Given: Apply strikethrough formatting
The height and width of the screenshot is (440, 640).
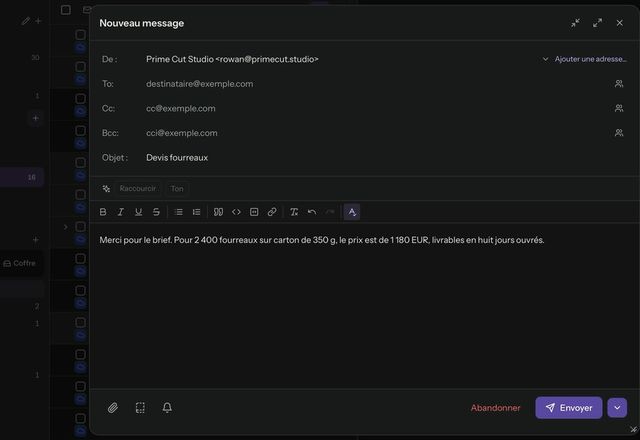Looking at the screenshot, I should (156, 212).
